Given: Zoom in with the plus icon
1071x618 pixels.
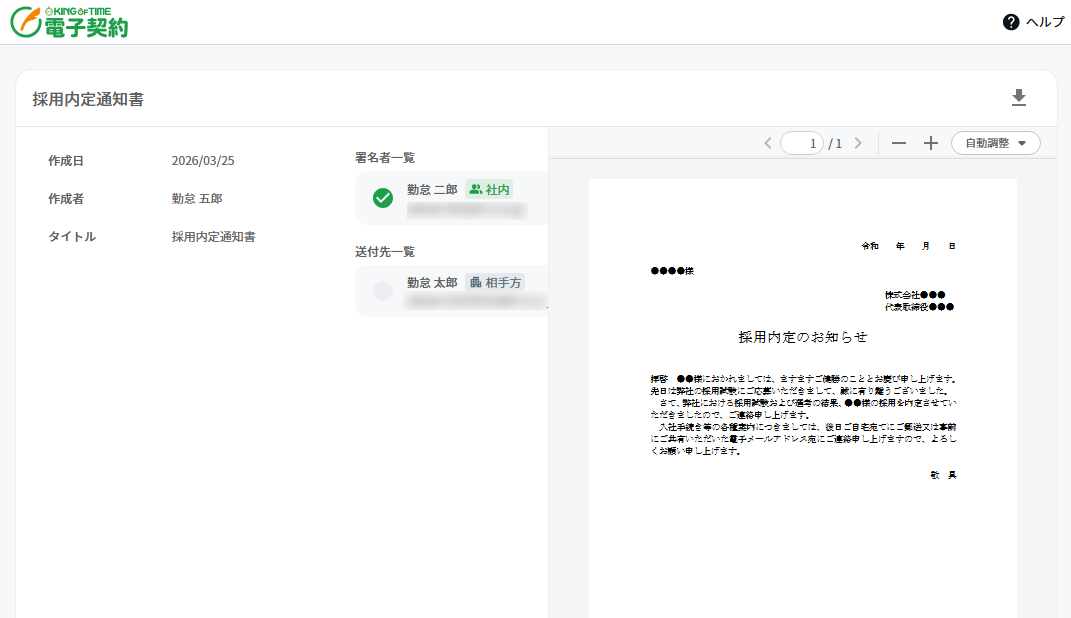Looking at the screenshot, I should coord(930,143).
